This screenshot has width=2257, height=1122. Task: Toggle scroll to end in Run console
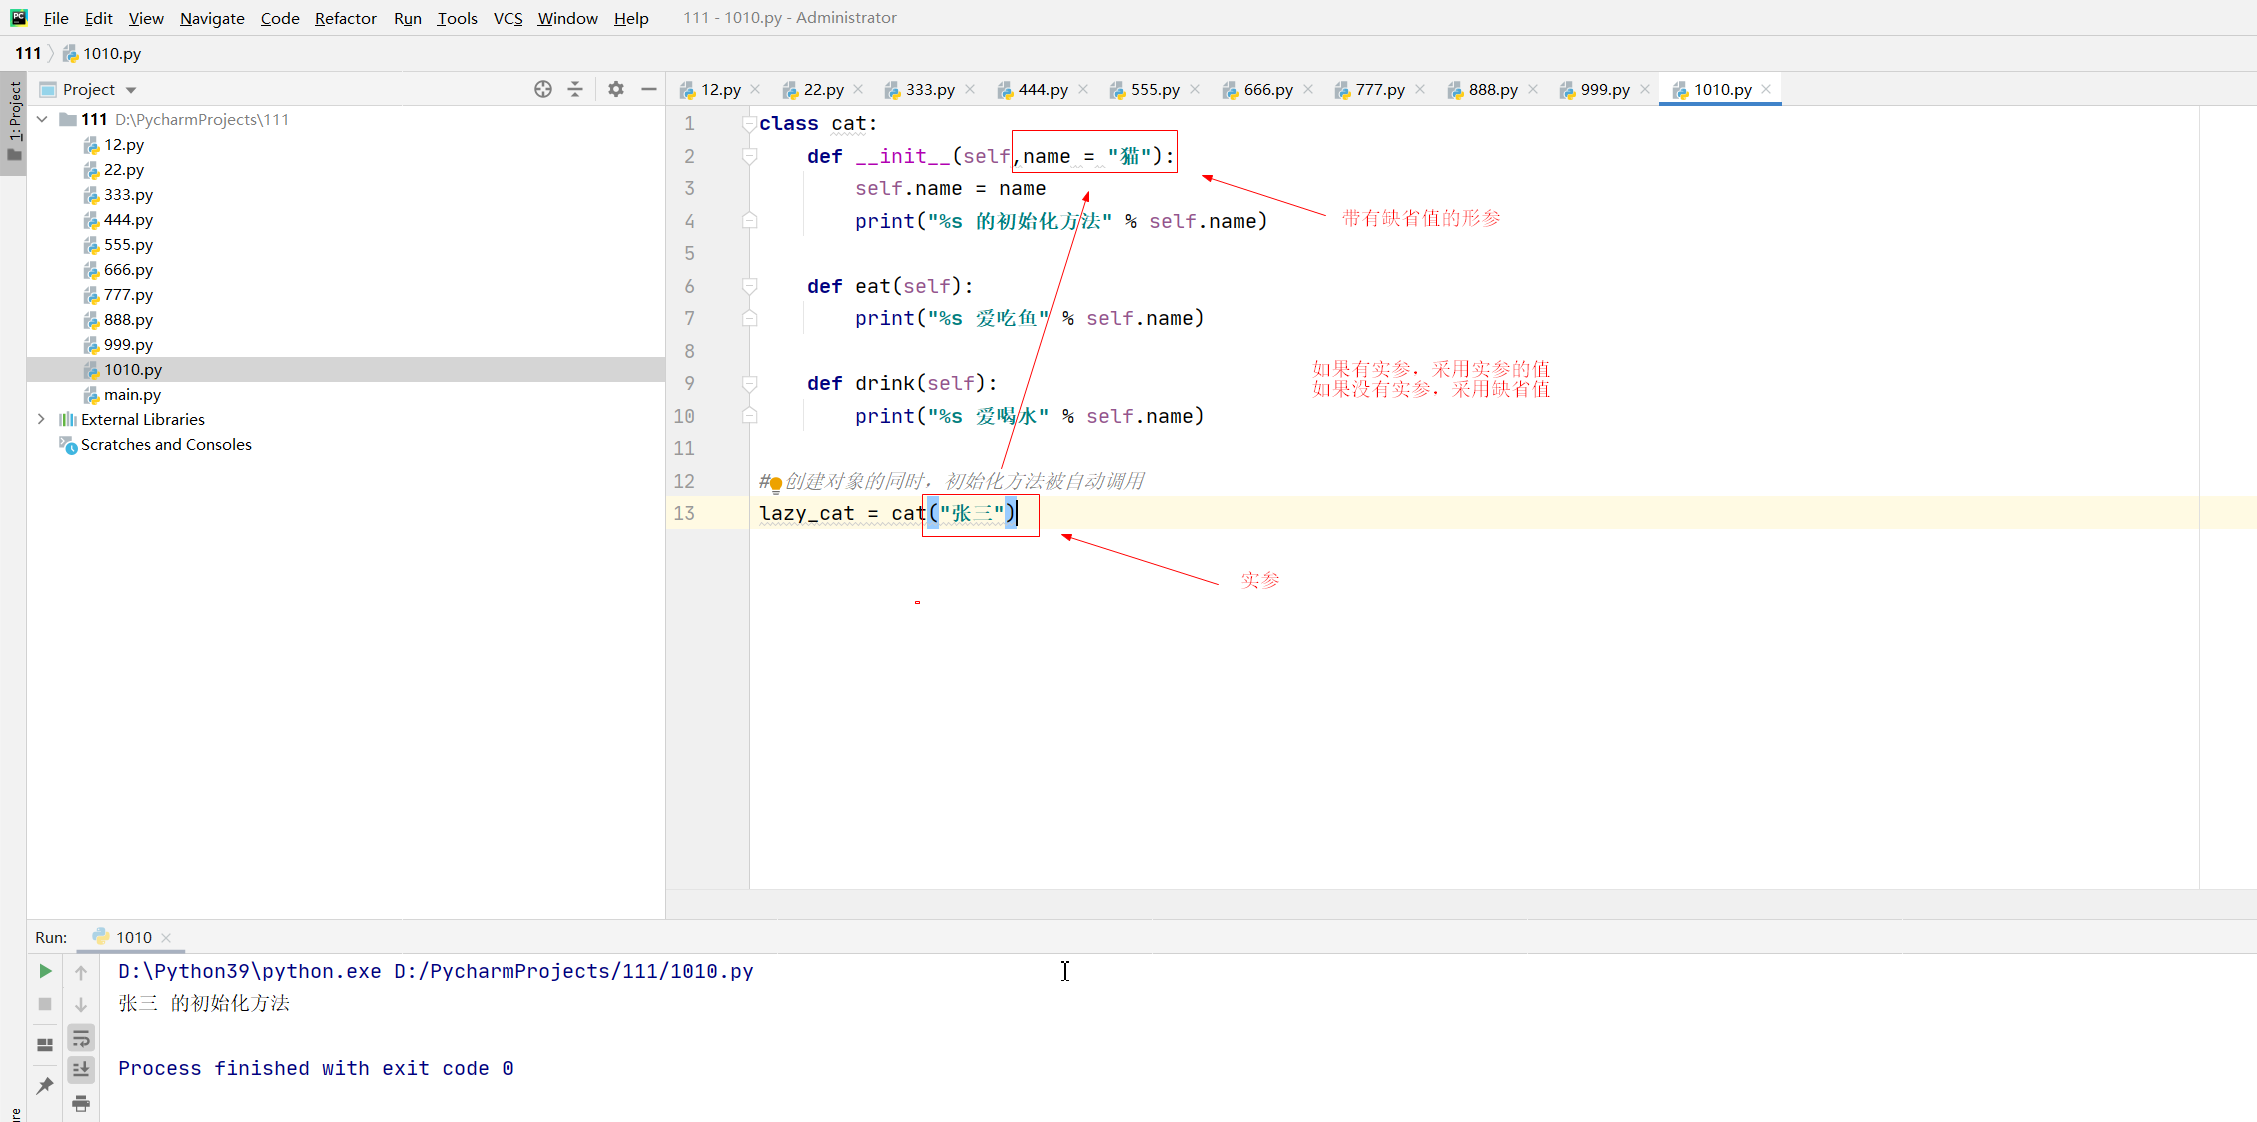[x=81, y=1070]
